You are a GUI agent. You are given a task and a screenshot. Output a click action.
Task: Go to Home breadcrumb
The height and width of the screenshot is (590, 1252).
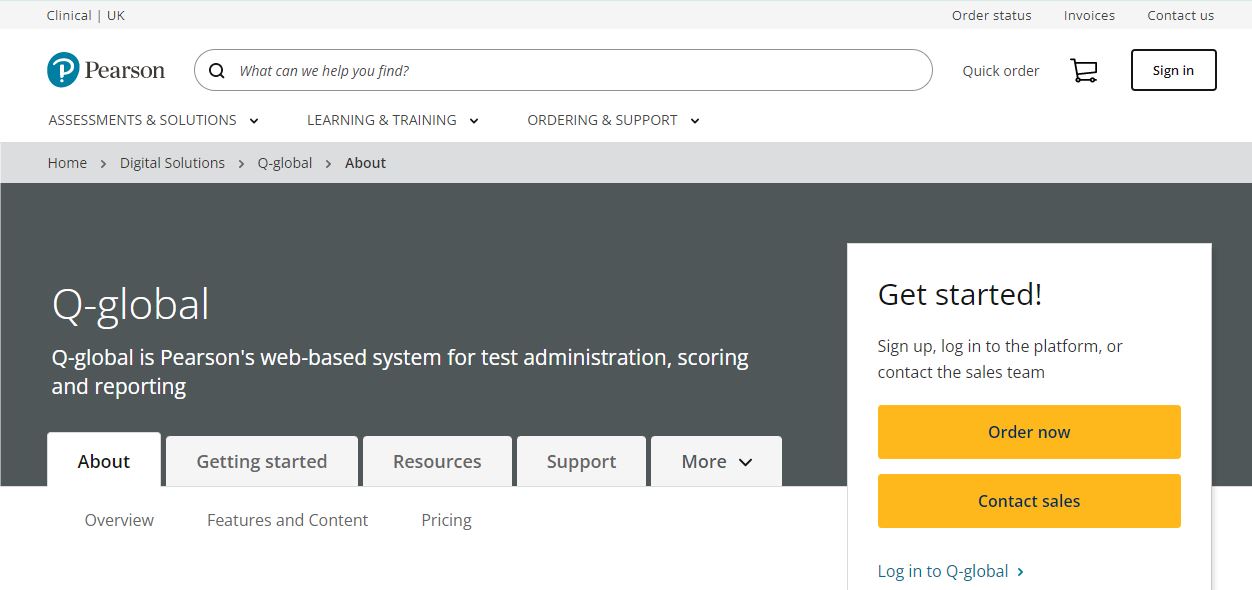[67, 163]
